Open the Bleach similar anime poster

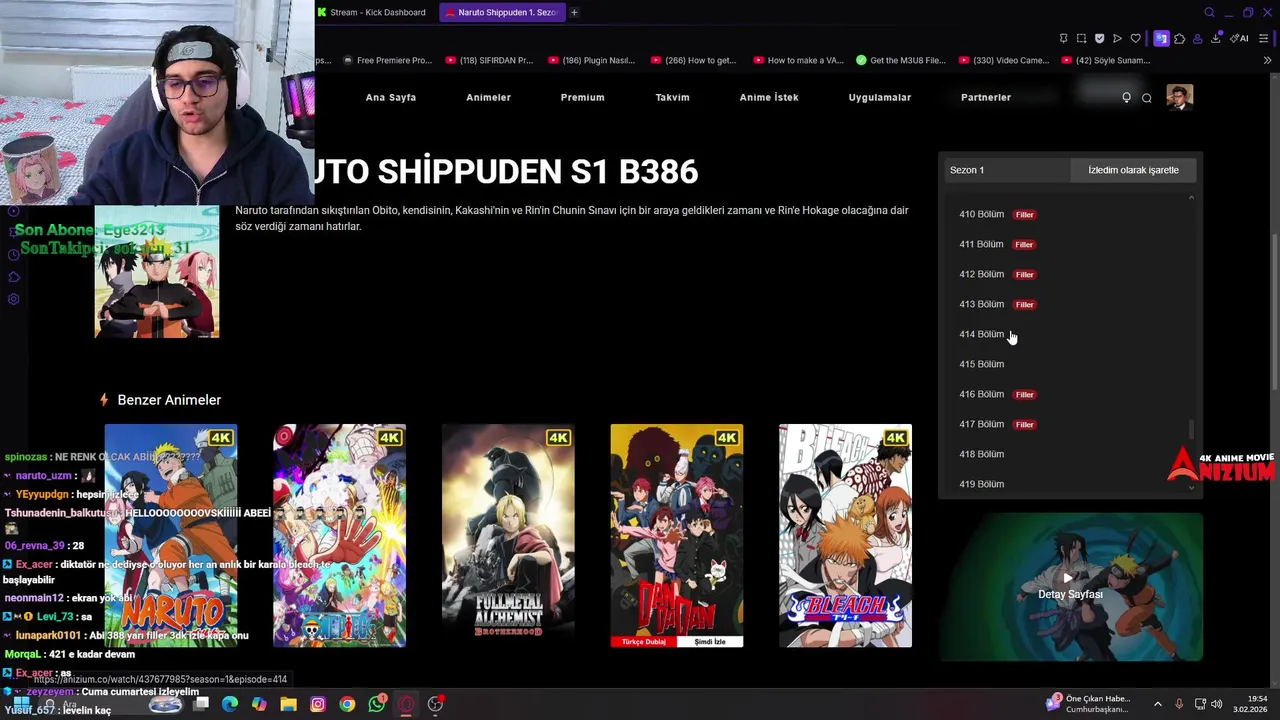[845, 536]
